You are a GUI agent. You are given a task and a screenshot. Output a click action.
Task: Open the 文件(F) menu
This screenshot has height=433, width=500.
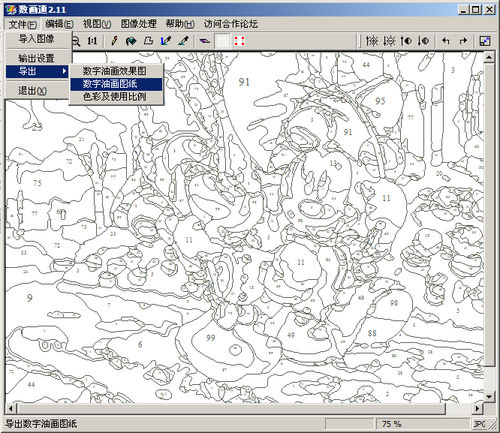[22, 24]
